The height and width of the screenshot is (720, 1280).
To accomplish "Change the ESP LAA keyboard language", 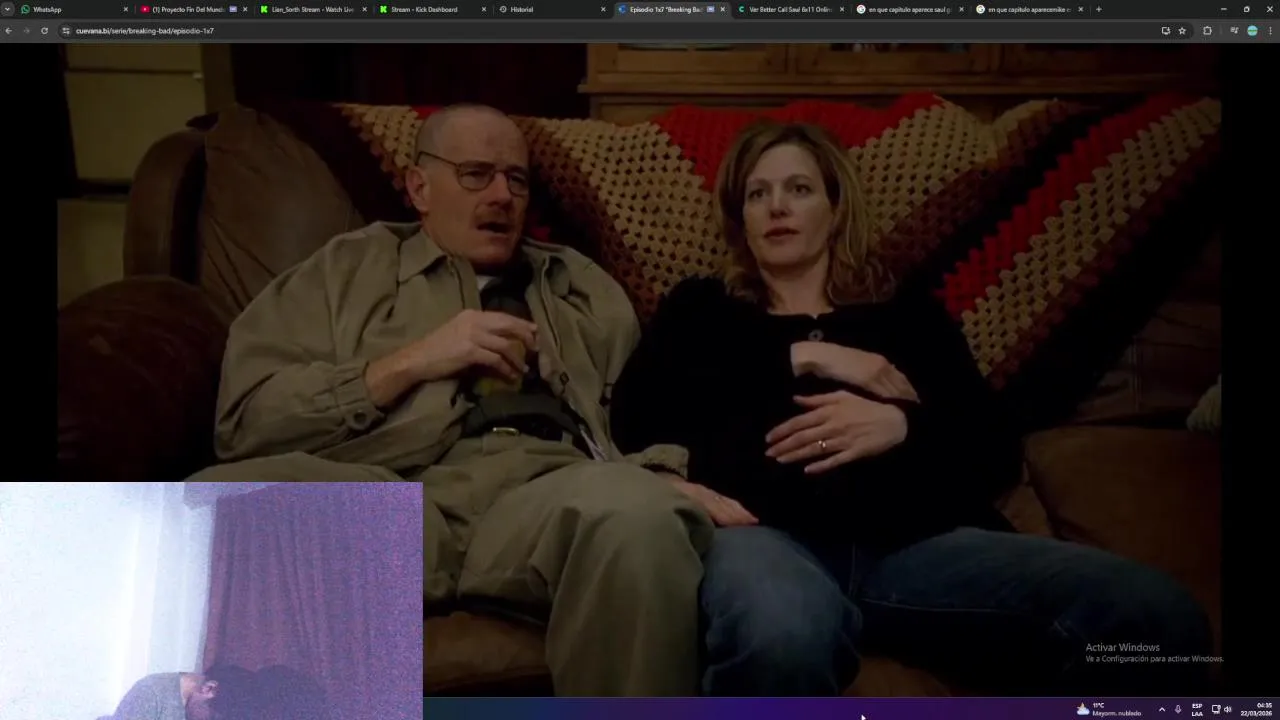I will (1197, 709).
